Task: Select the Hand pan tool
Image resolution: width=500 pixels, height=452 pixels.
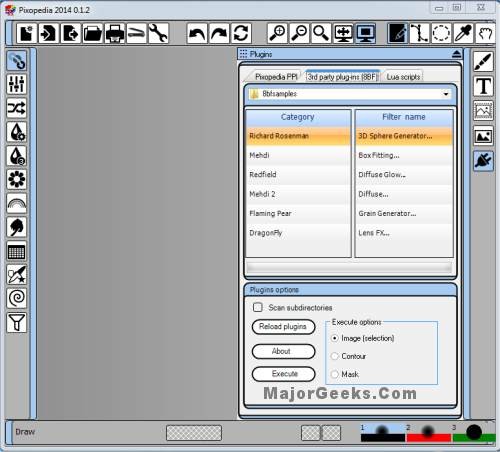Action: pos(485,33)
